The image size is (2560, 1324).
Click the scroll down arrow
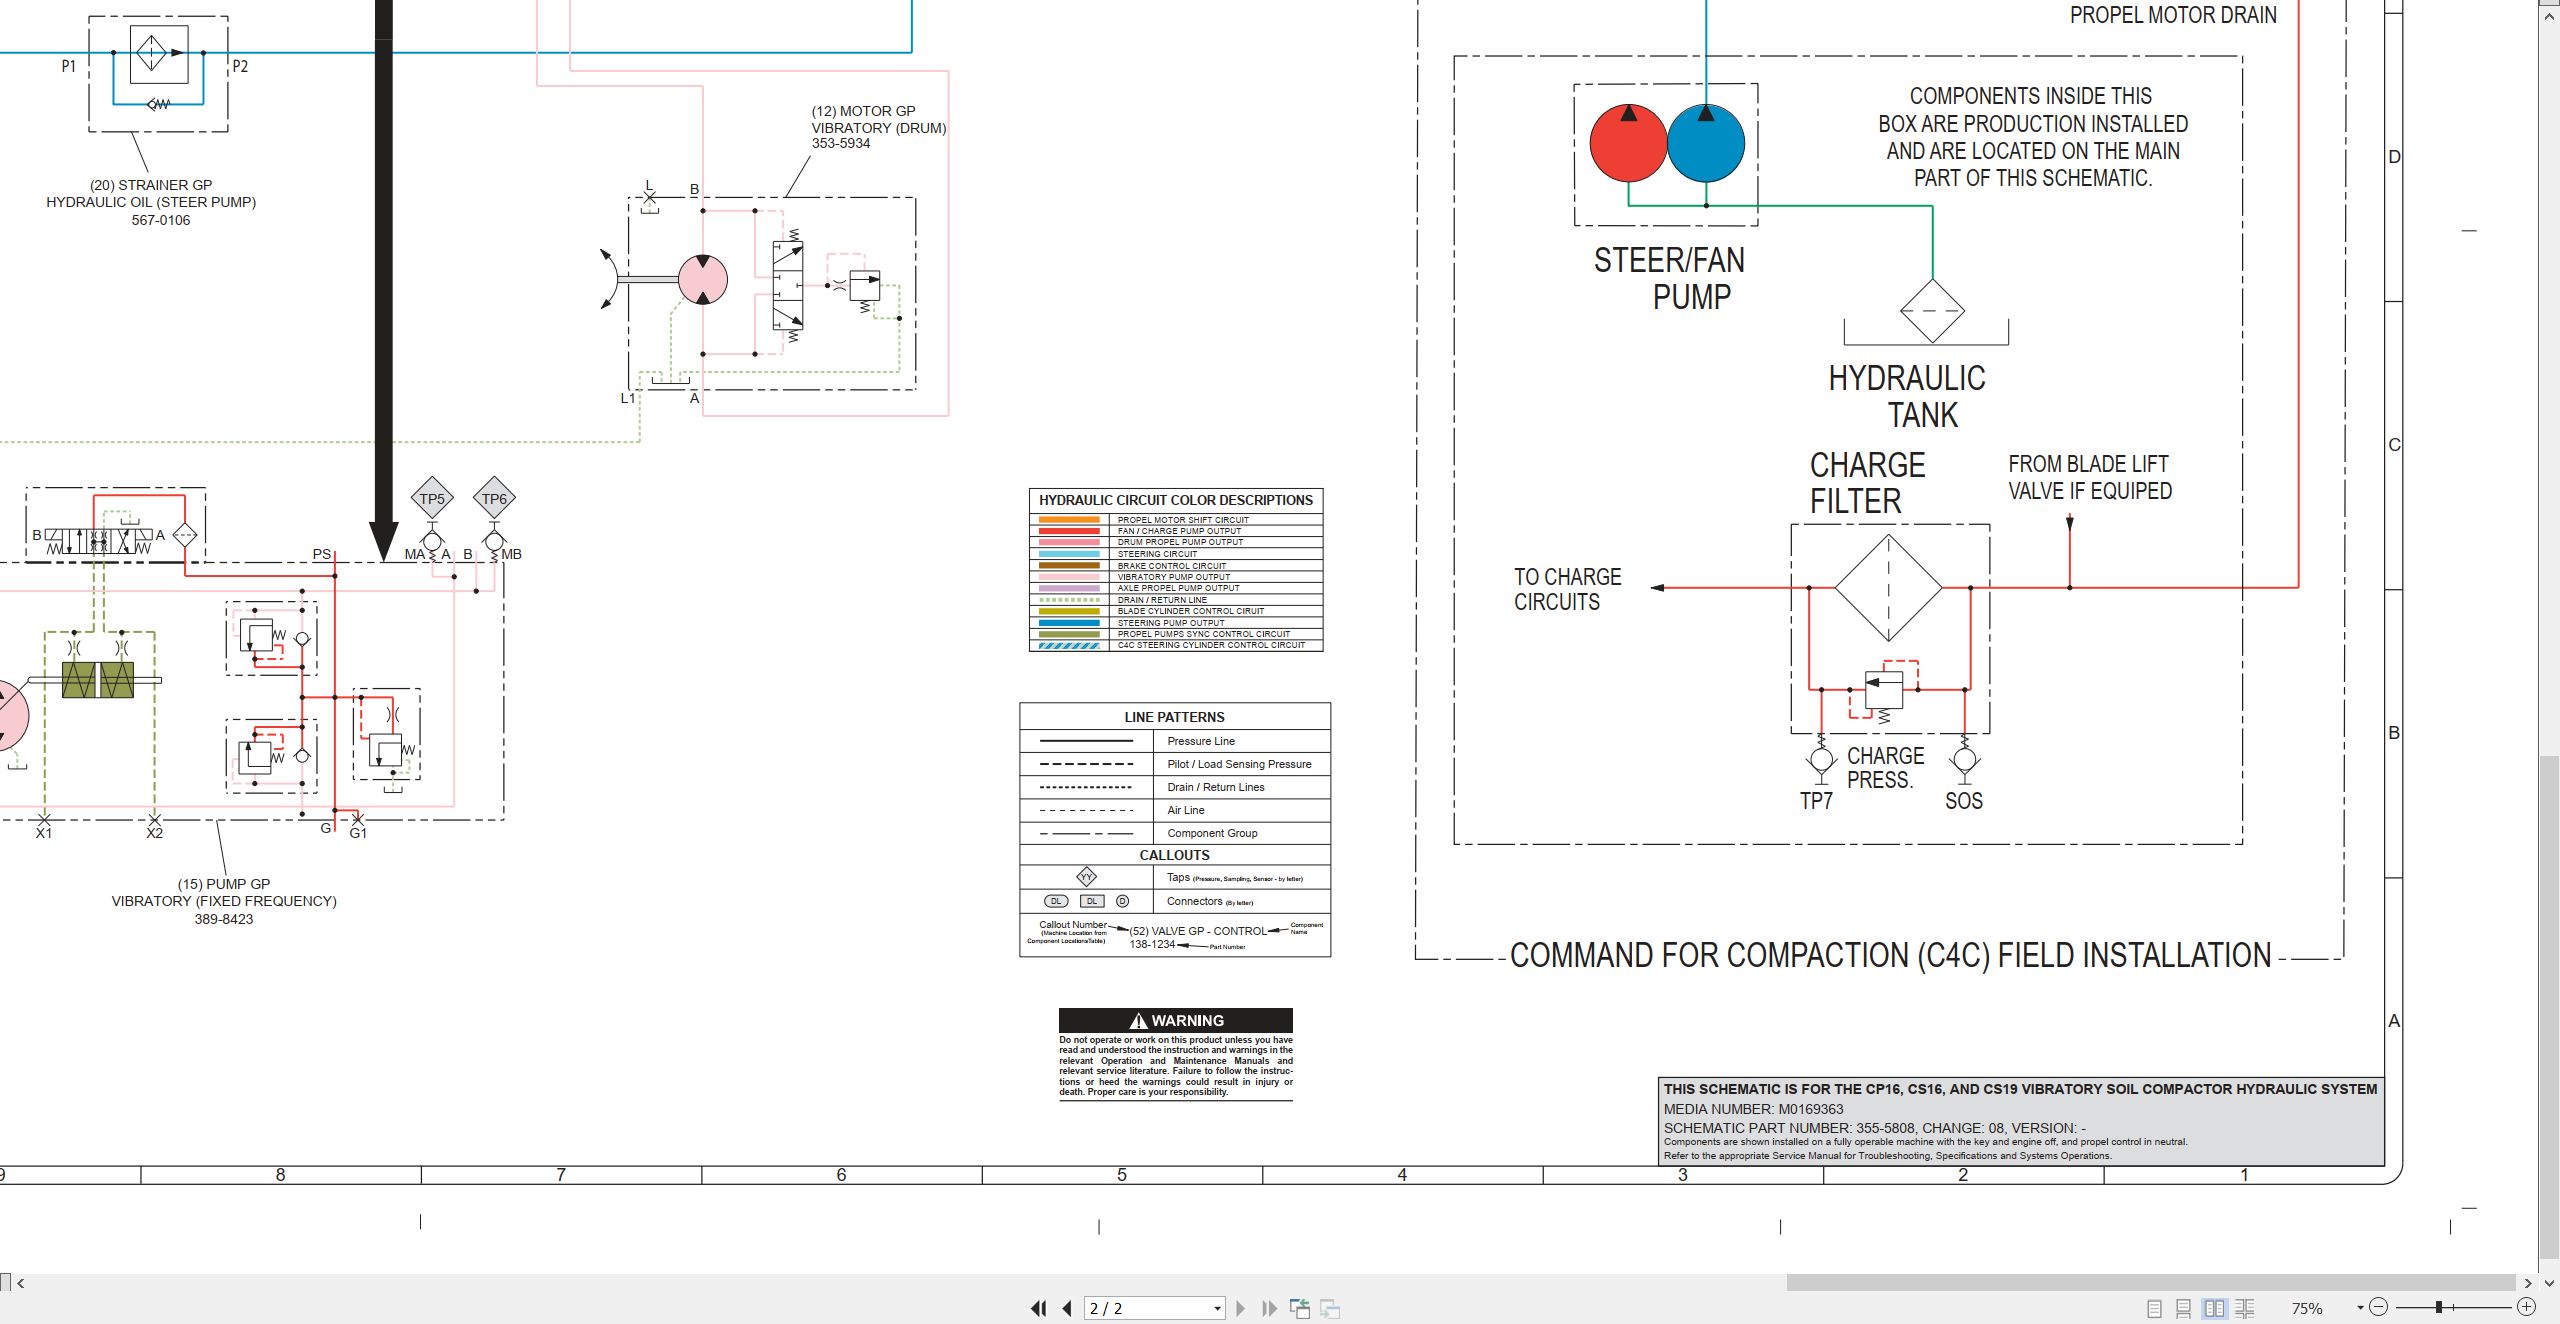[x=2550, y=1283]
